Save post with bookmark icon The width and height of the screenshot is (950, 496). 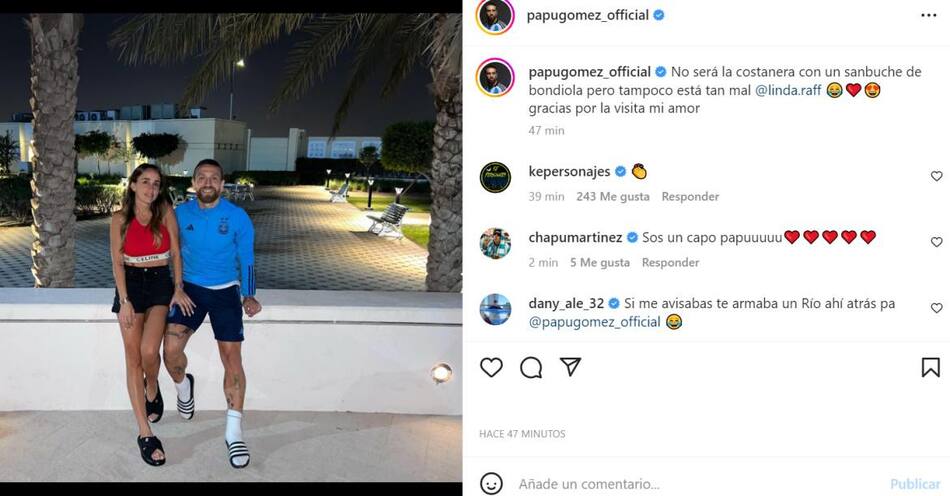point(931,367)
